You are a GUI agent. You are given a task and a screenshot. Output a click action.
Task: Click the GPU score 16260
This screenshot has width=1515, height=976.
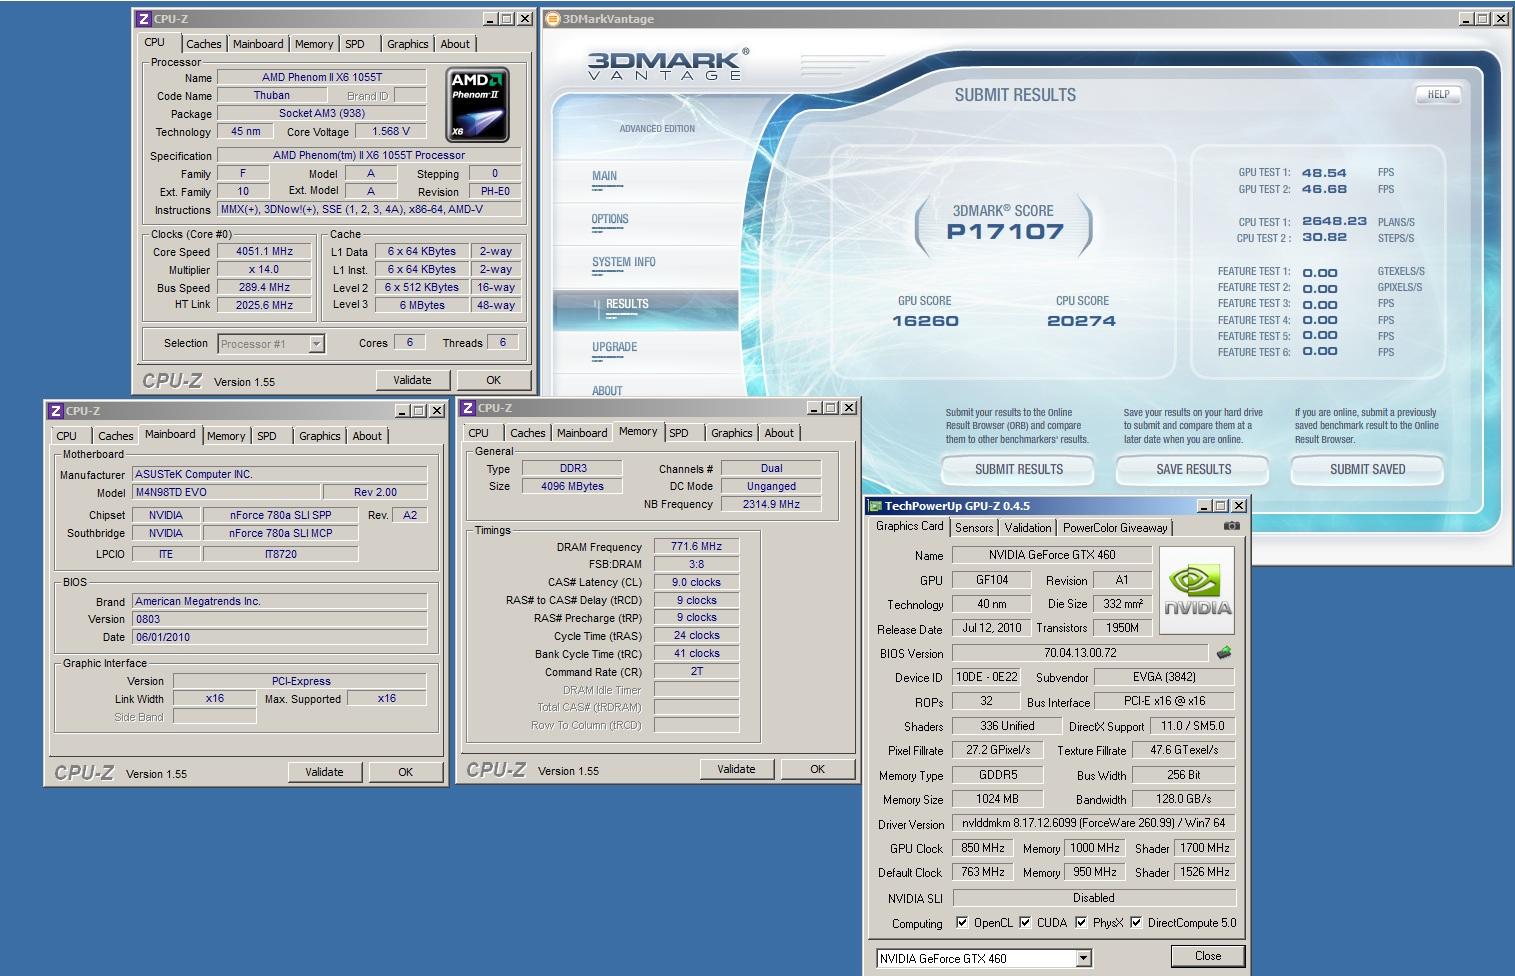(925, 321)
